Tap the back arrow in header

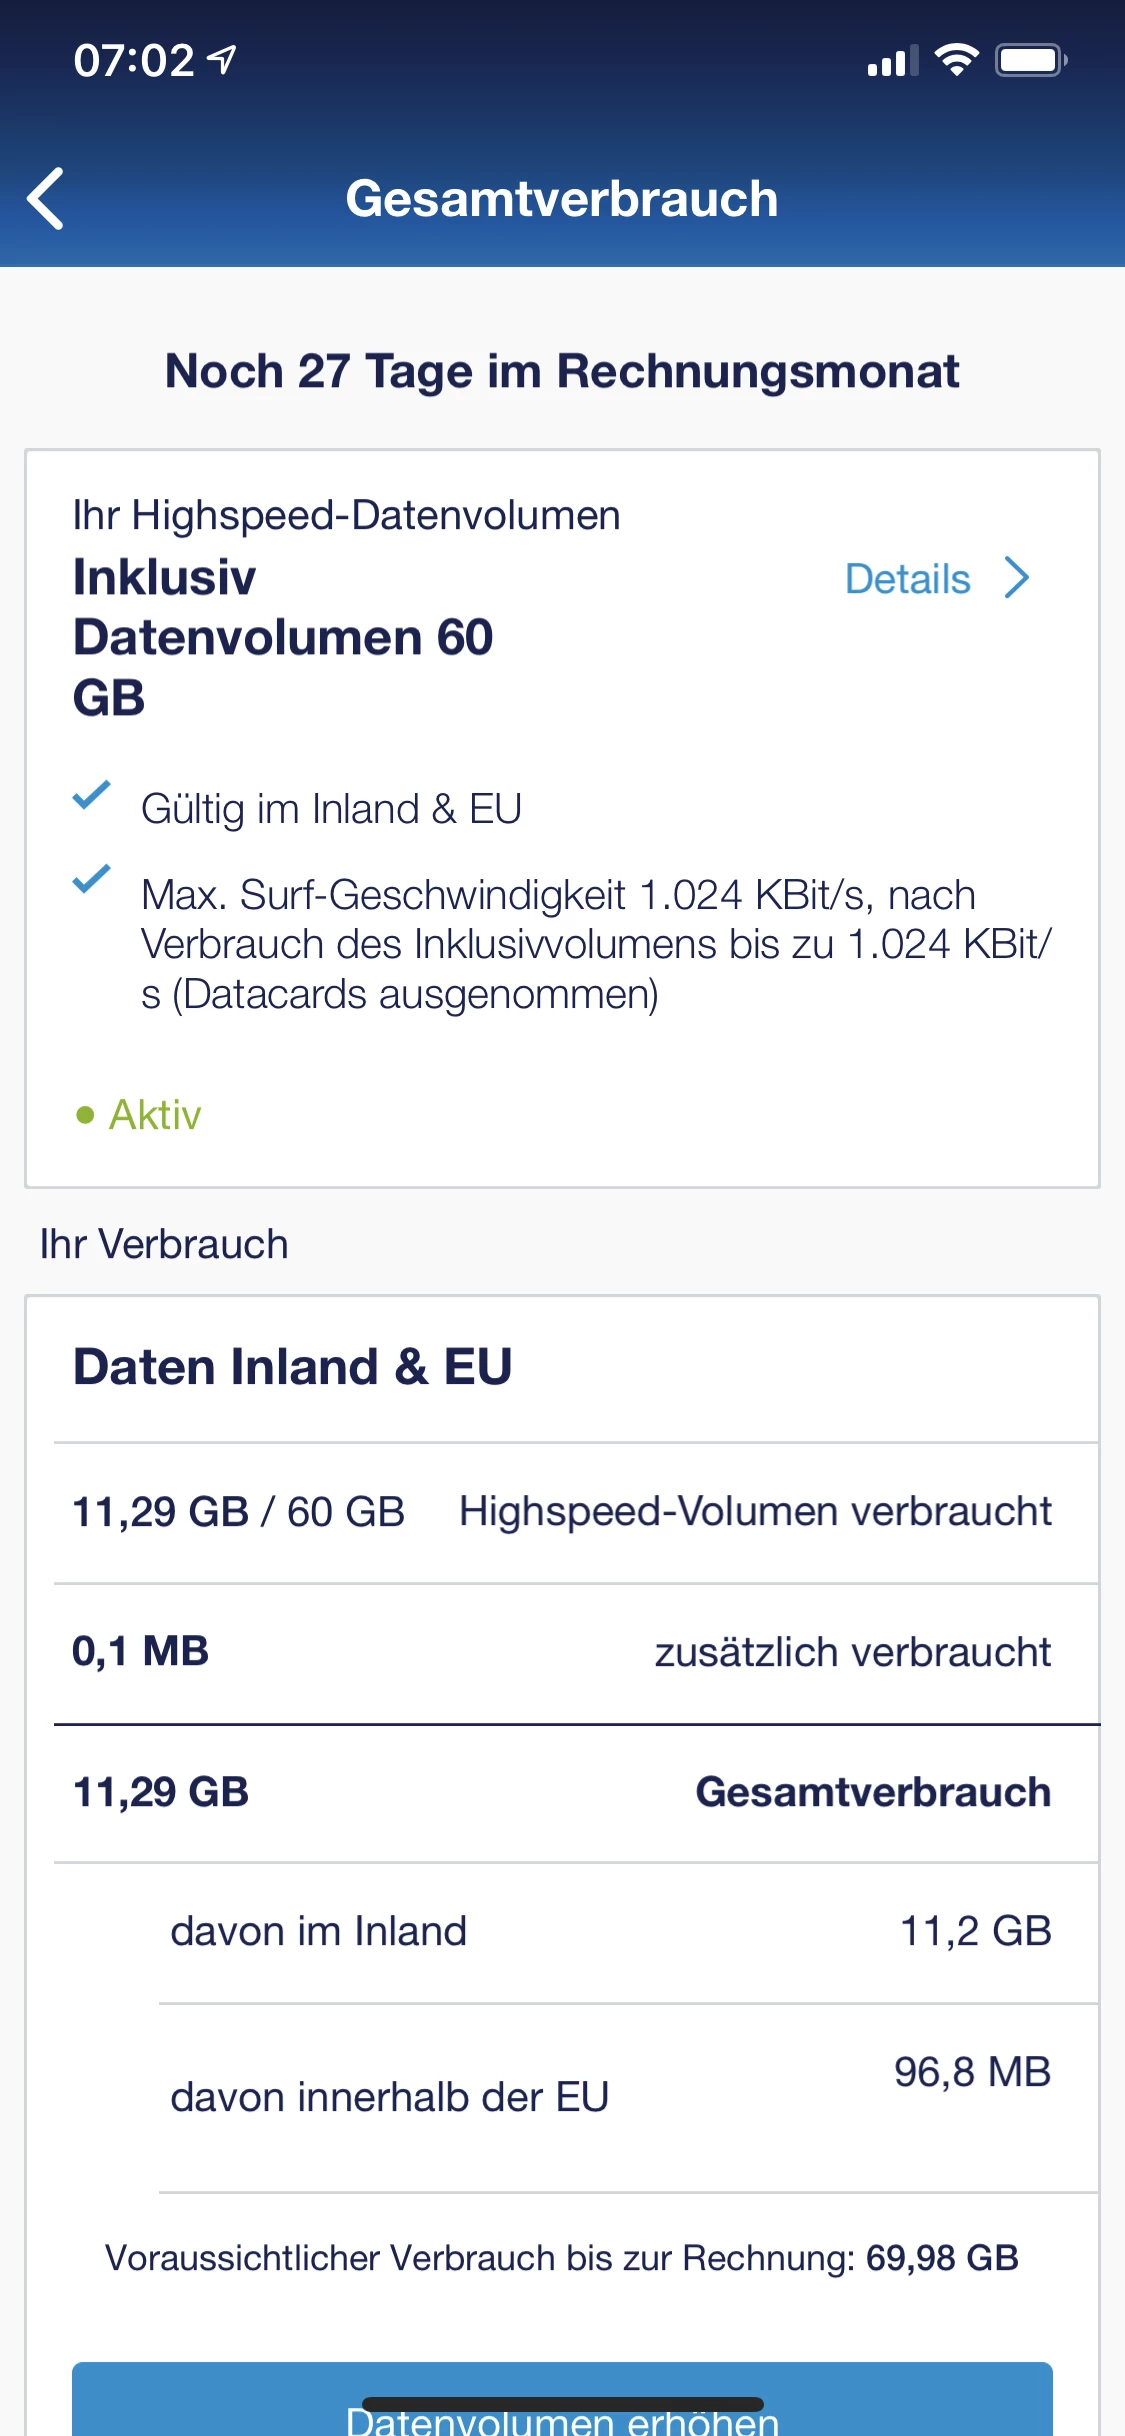[46, 198]
